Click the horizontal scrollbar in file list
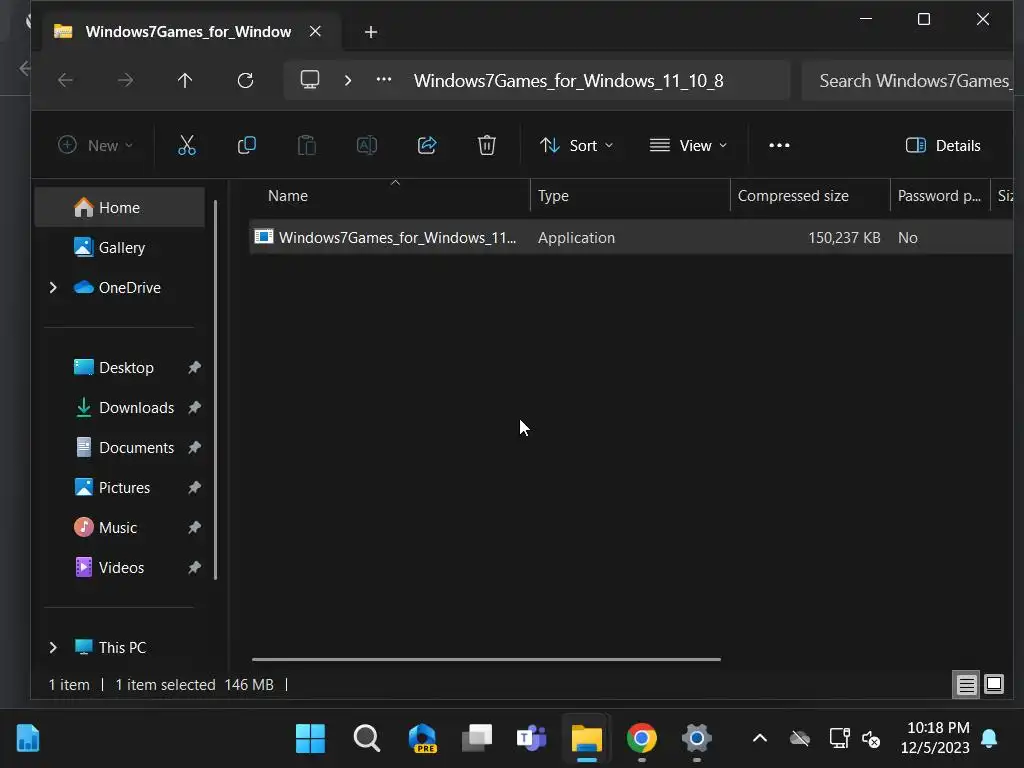 [487, 659]
